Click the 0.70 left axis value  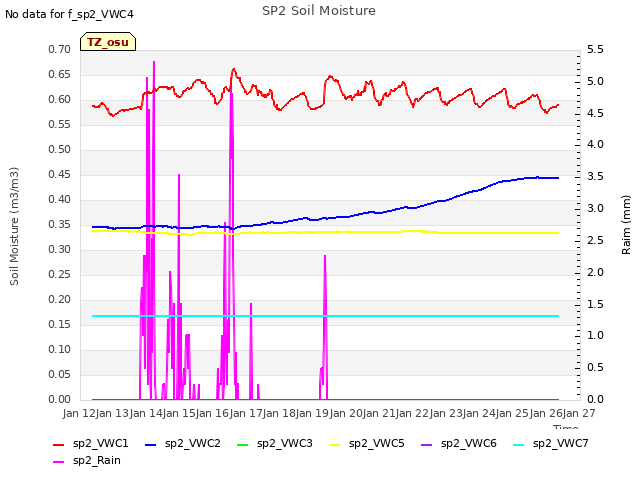point(60,49)
